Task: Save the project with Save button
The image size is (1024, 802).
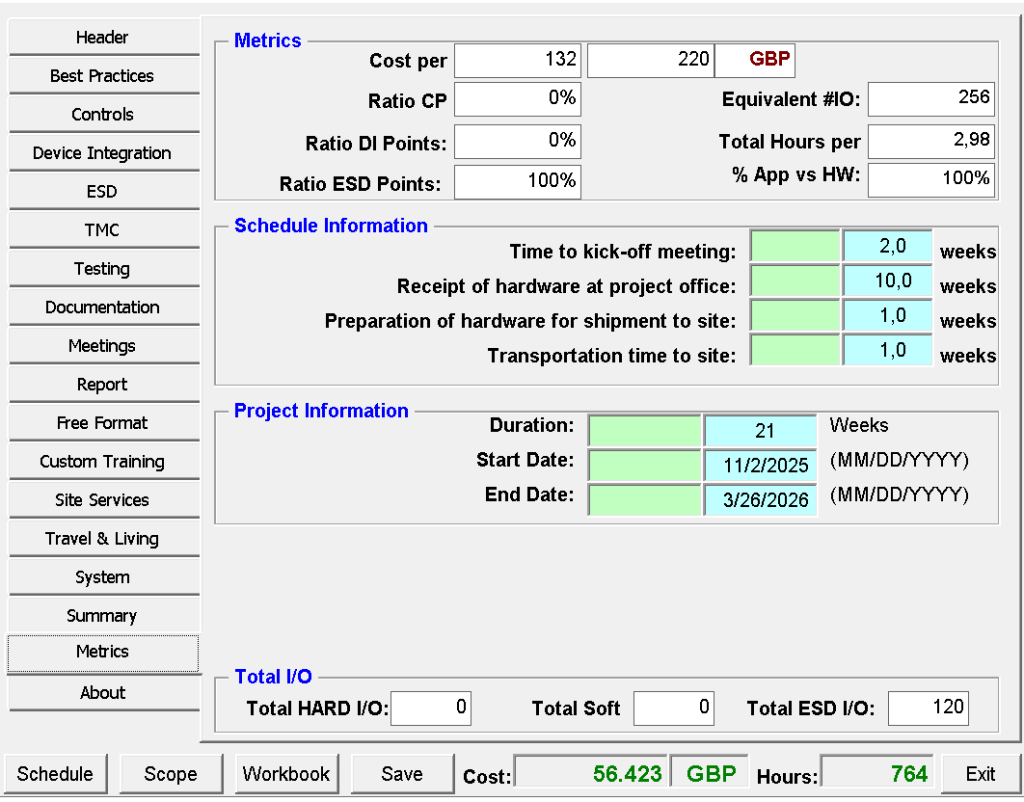Action: tap(402, 774)
